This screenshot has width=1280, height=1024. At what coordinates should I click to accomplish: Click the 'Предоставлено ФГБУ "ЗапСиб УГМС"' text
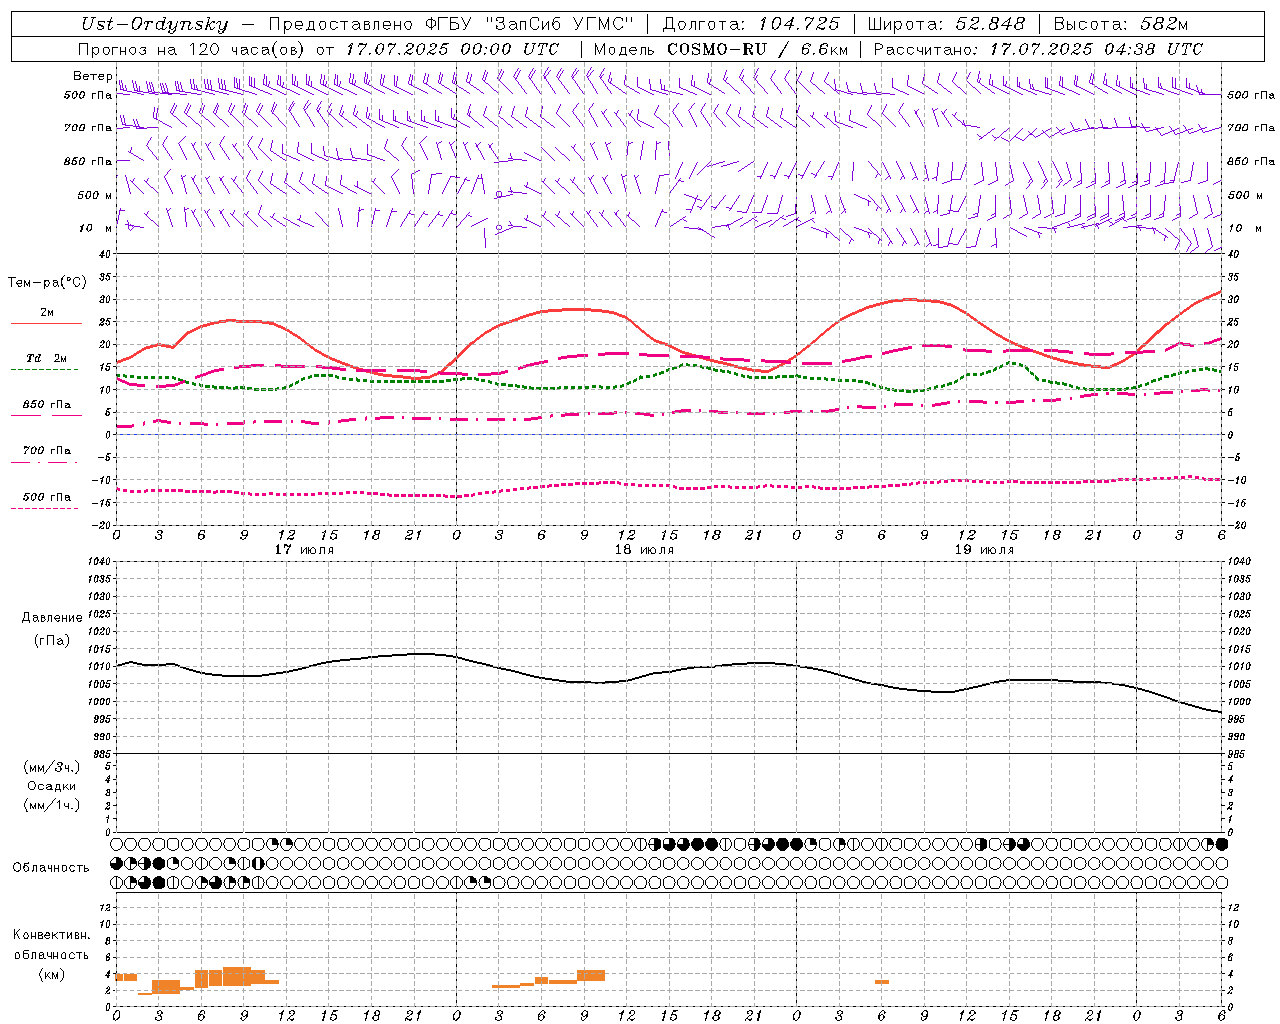click(451, 25)
